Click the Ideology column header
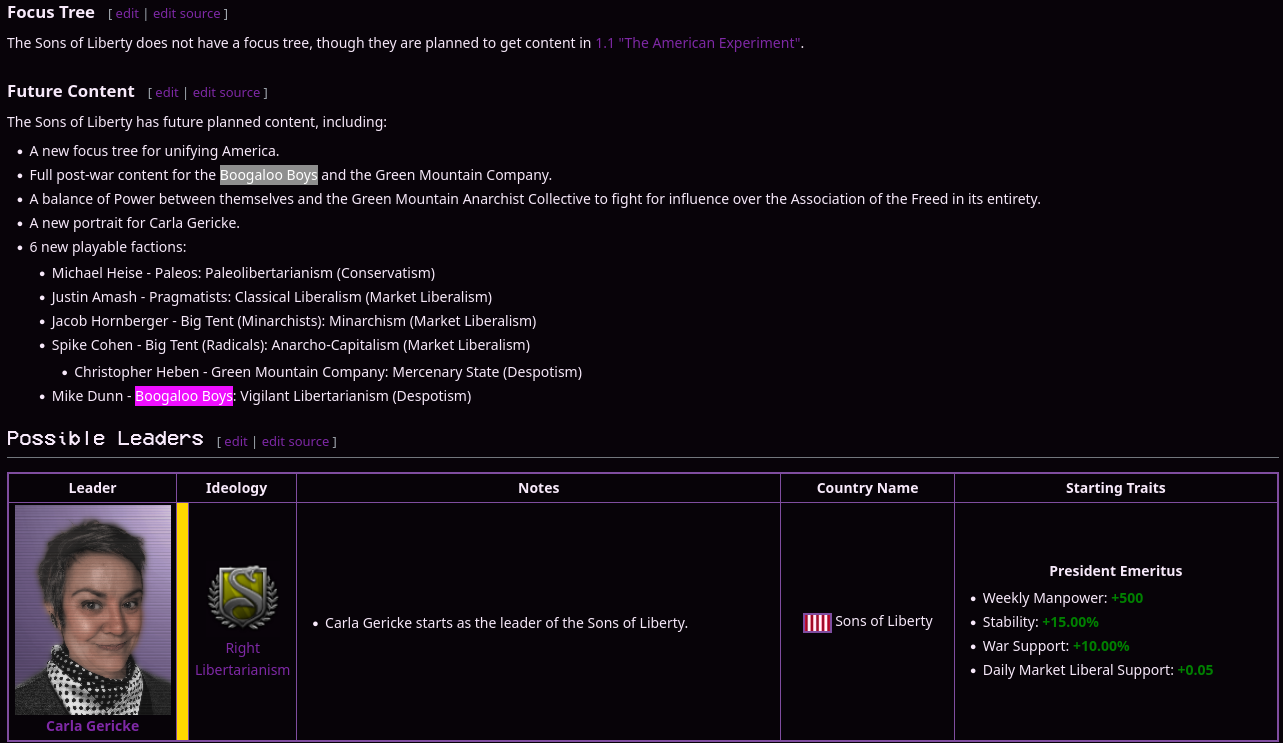 pos(237,488)
